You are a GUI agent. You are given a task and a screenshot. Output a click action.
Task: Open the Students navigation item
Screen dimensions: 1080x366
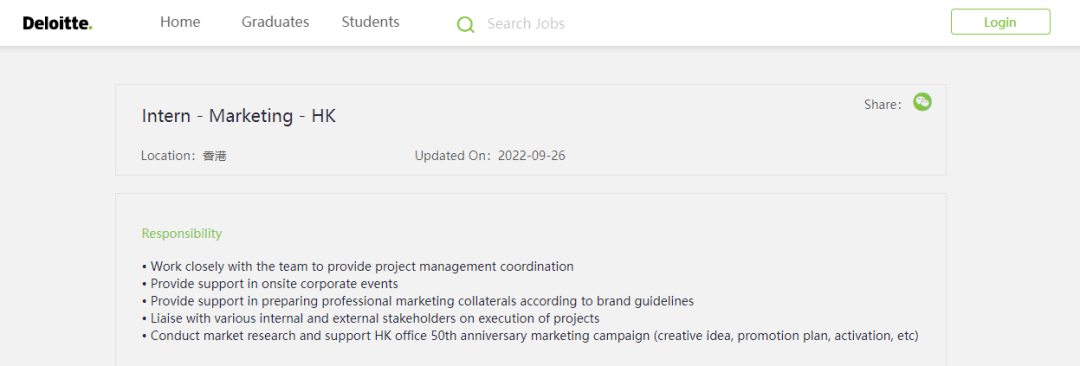pos(371,22)
